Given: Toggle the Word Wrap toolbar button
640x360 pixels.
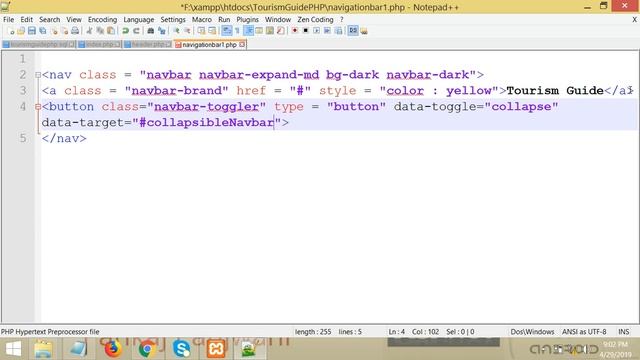Looking at the screenshot, I should tap(227, 31).
